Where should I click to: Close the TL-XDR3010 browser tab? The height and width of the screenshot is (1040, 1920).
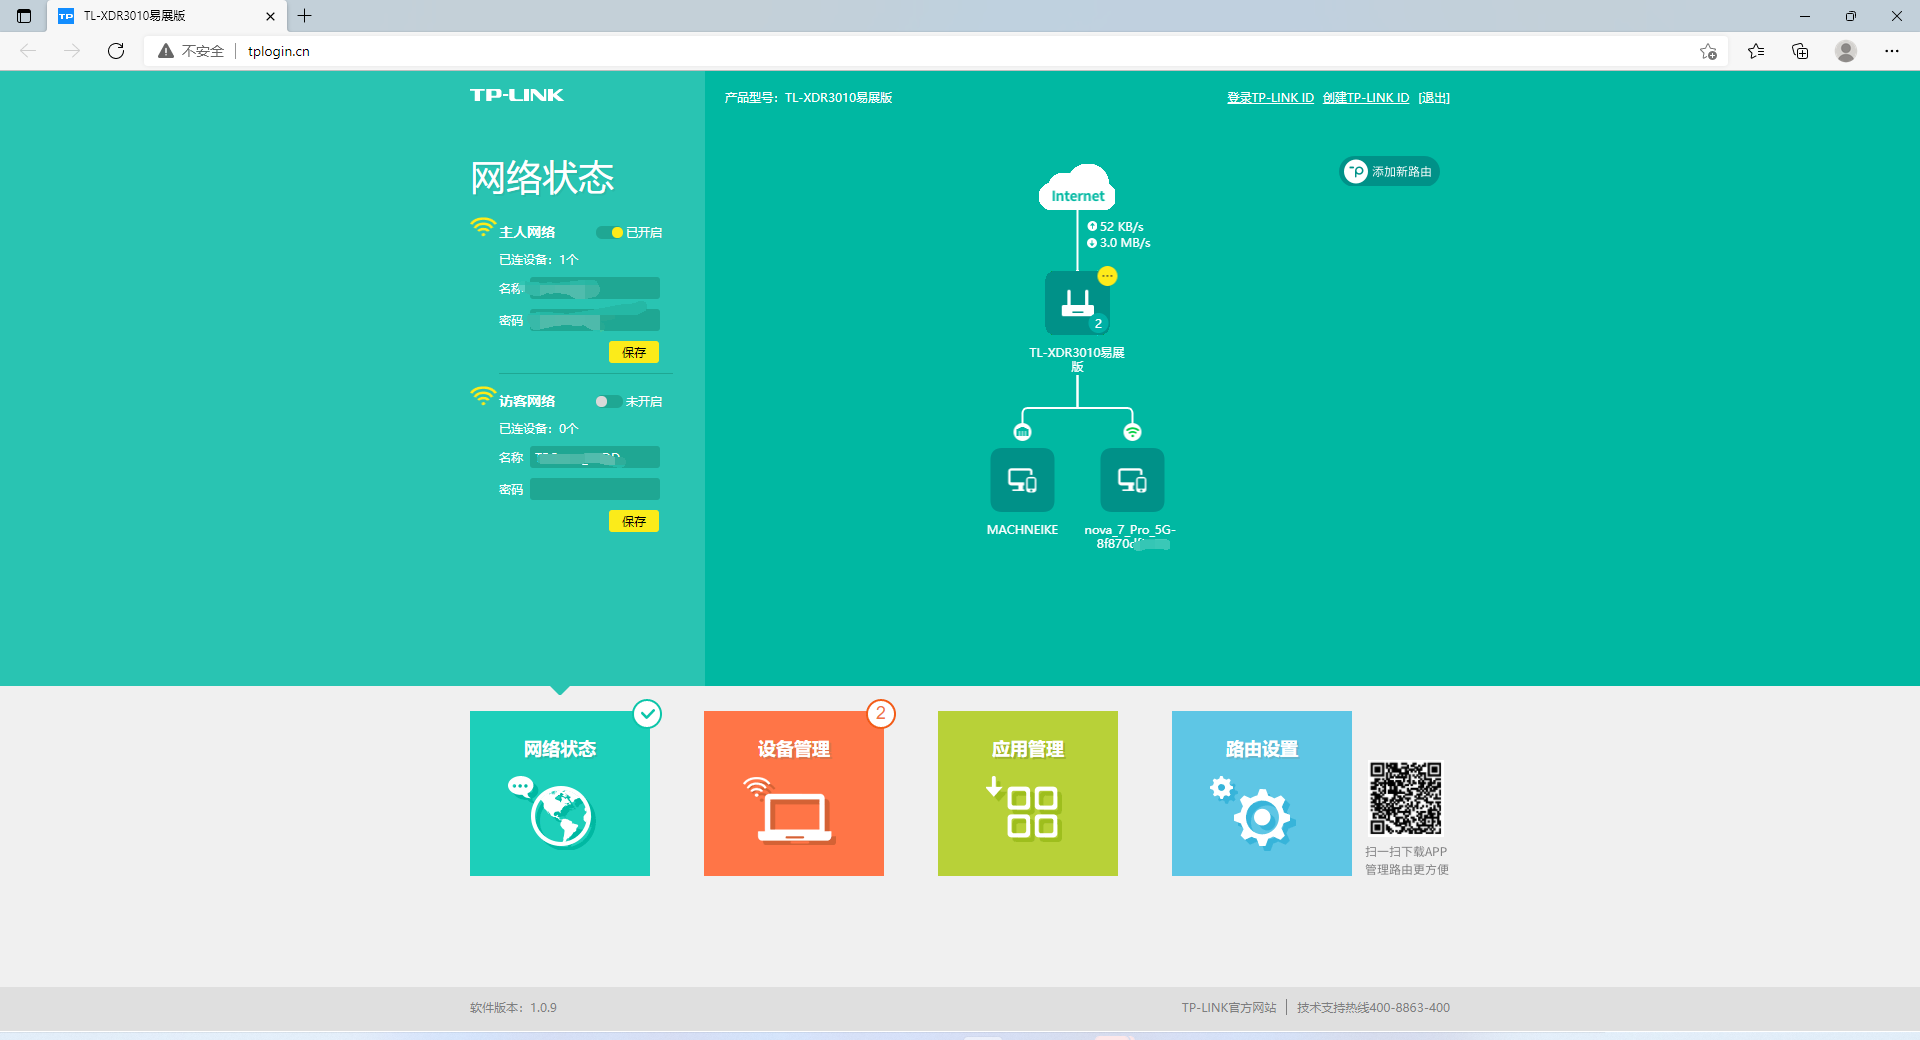click(270, 16)
